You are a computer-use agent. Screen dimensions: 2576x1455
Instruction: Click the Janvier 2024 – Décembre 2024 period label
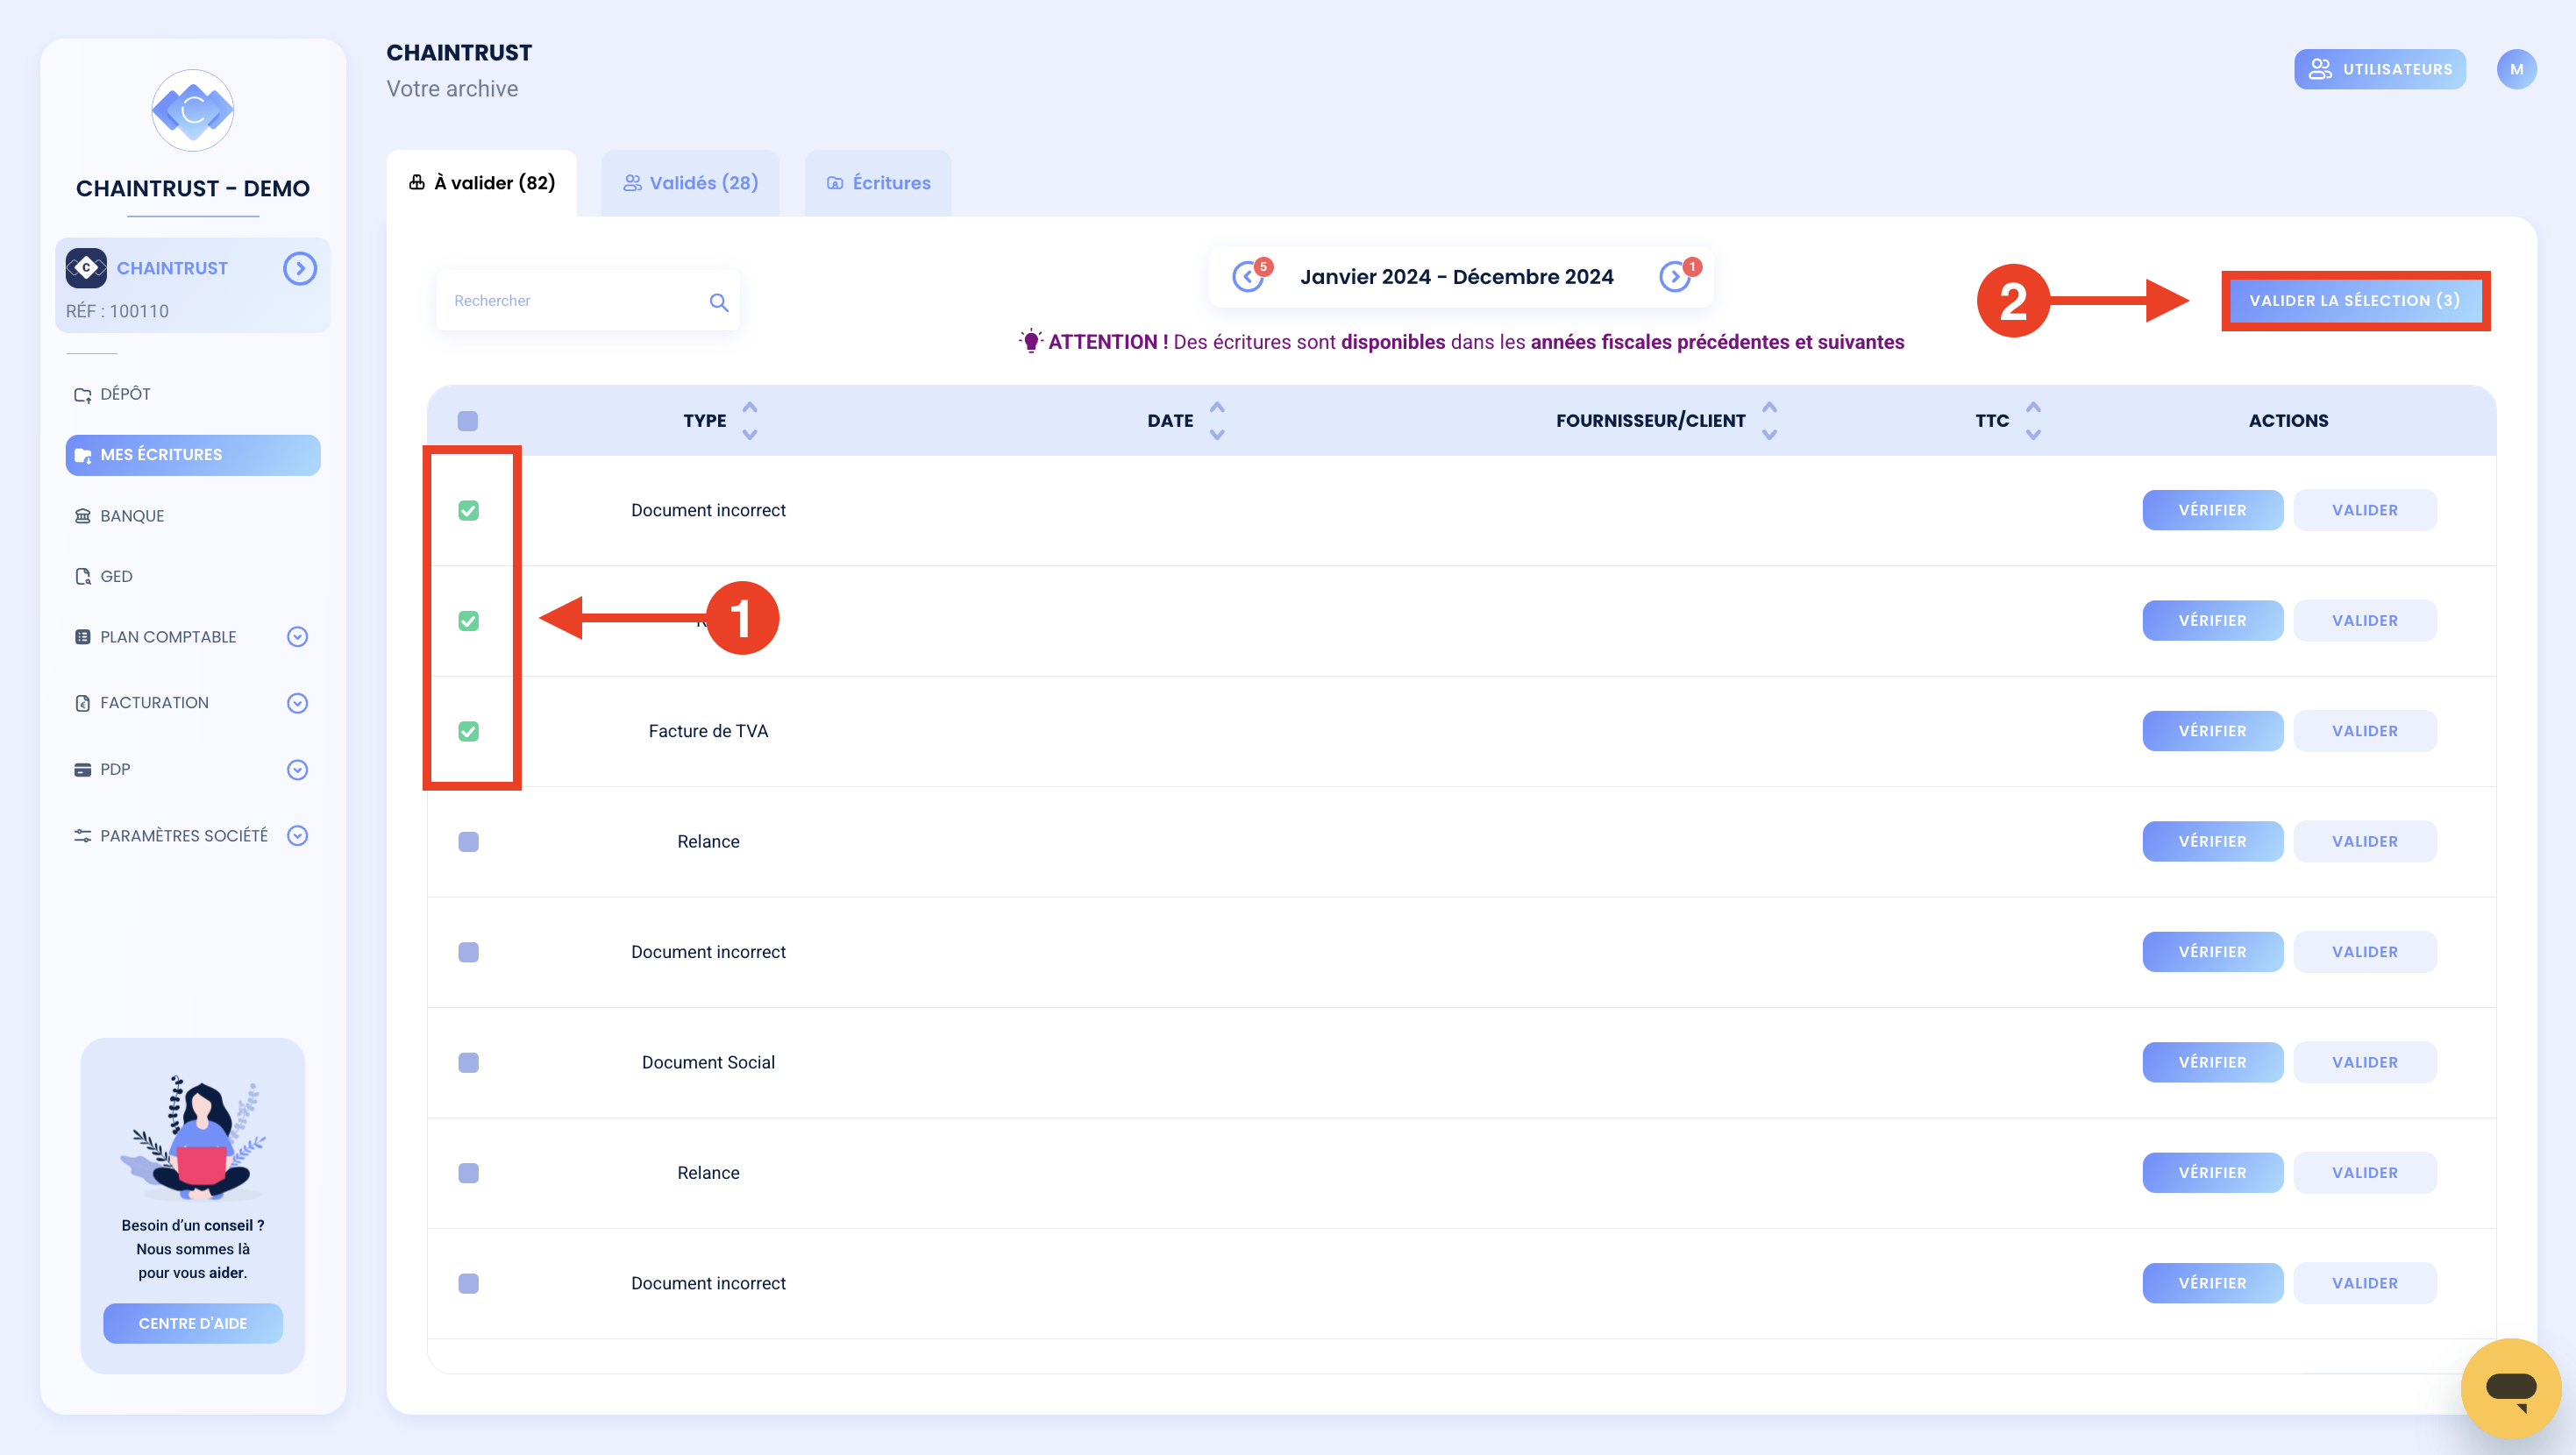tap(1456, 277)
